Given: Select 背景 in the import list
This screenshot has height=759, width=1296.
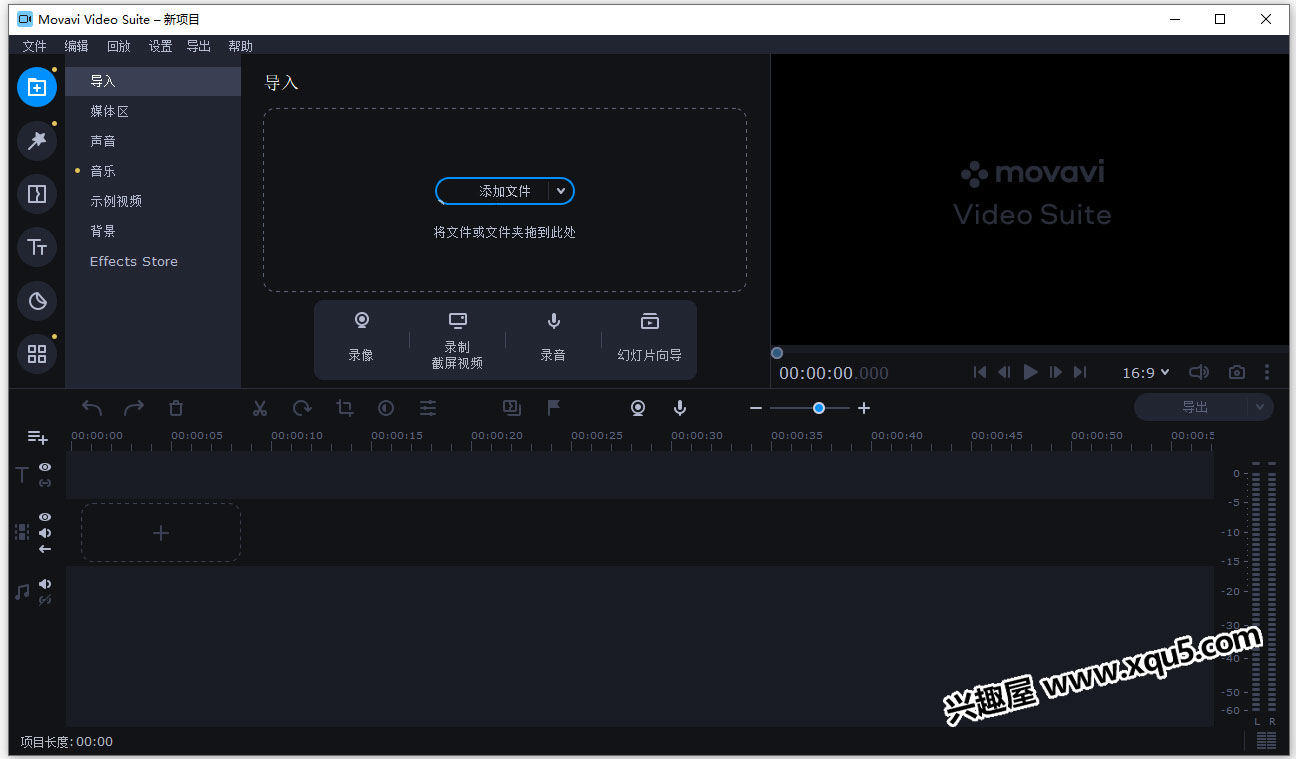Looking at the screenshot, I should click(x=153, y=231).
